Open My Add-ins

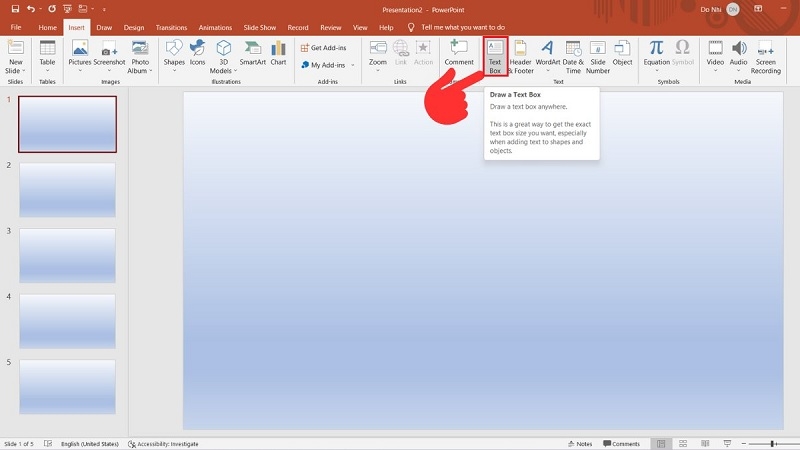tap(323, 65)
